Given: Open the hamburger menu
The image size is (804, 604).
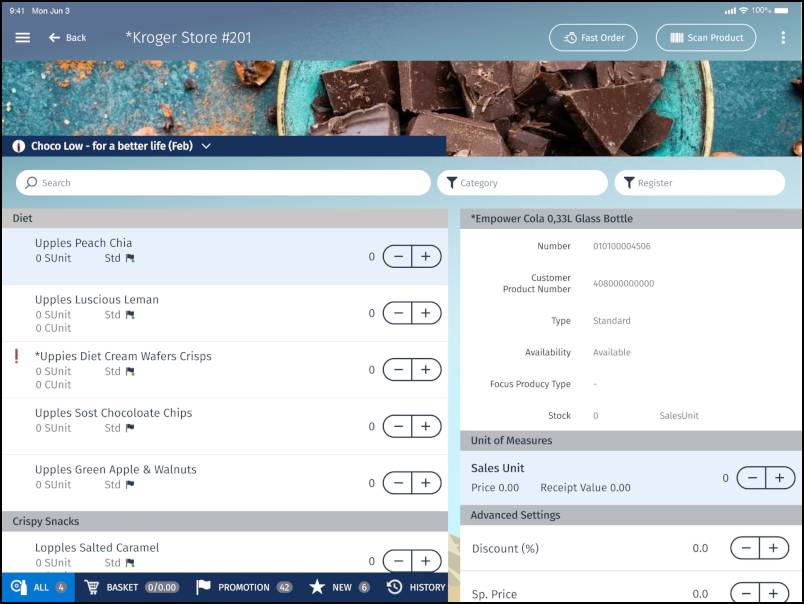Looking at the screenshot, I should coord(23,37).
